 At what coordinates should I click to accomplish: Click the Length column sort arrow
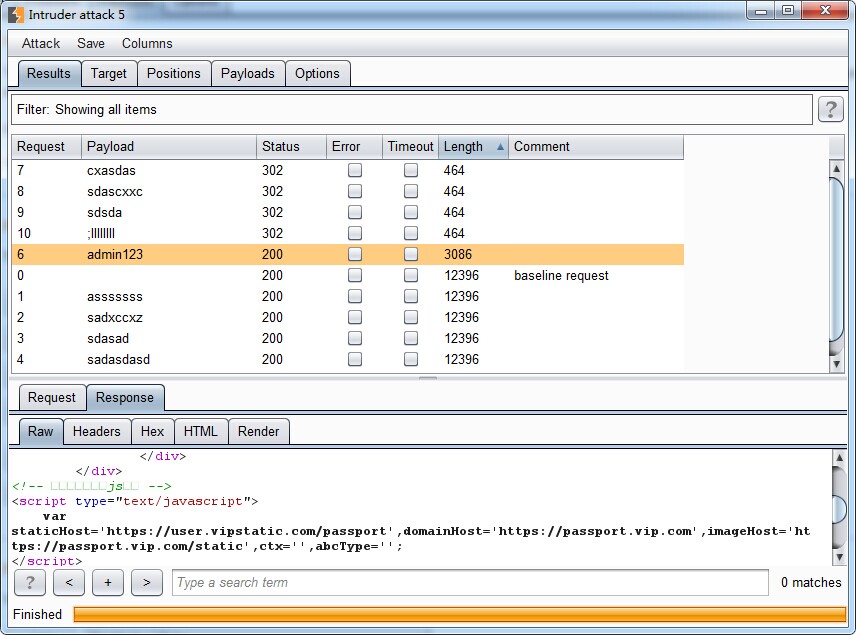point(500,146)
